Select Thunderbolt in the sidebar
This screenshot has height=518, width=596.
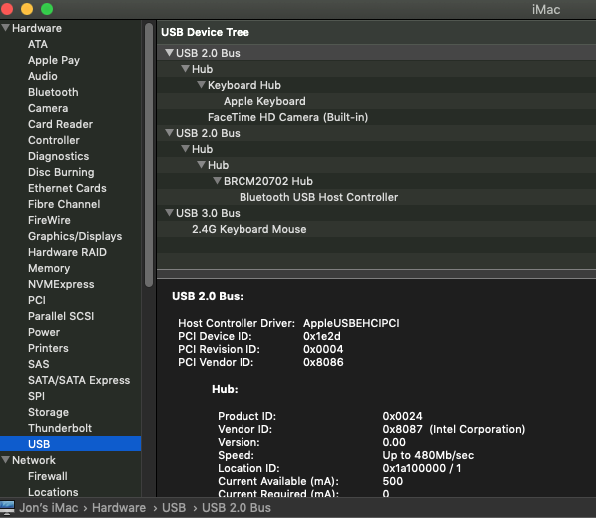[60, 428]
